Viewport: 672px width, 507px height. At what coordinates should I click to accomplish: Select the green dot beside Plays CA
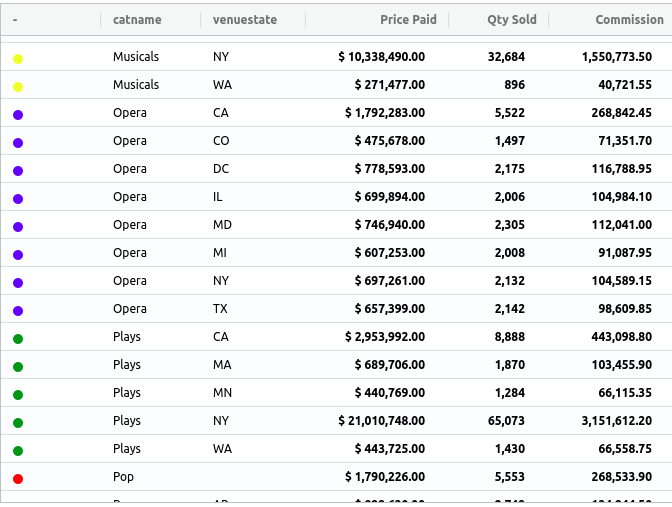point(18,339)
